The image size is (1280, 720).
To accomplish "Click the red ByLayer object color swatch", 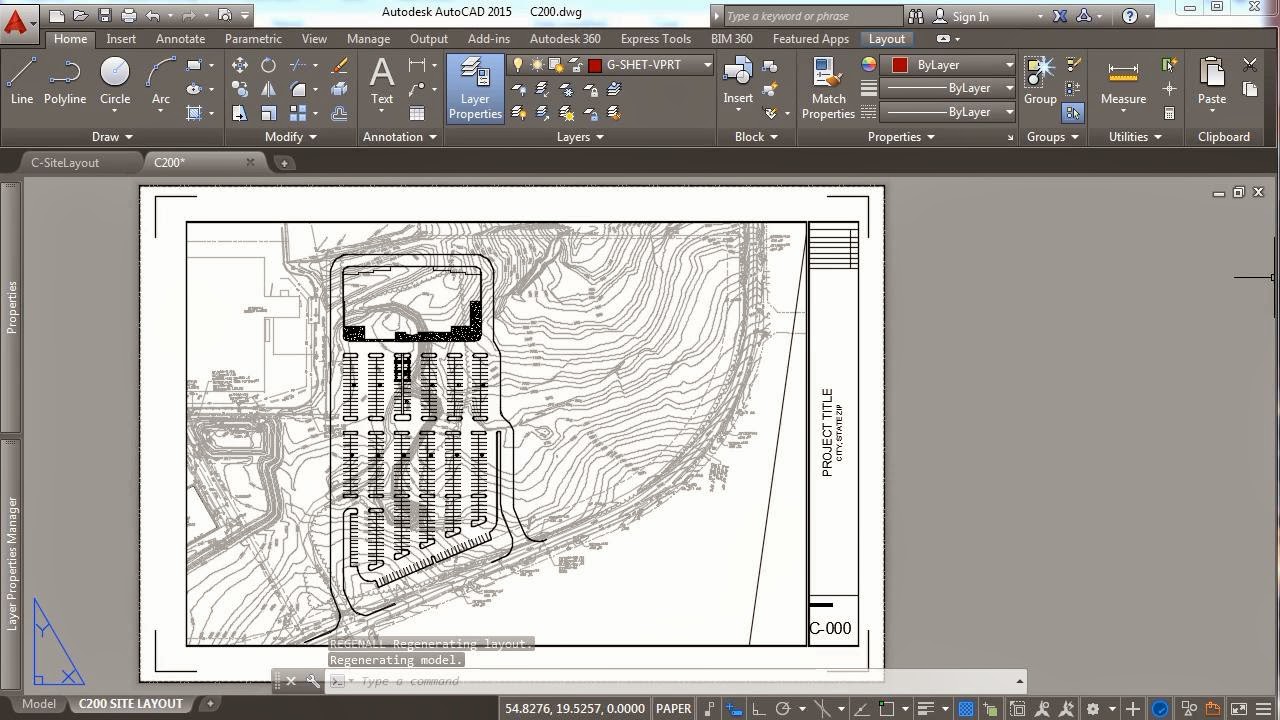I will [900, 65].
